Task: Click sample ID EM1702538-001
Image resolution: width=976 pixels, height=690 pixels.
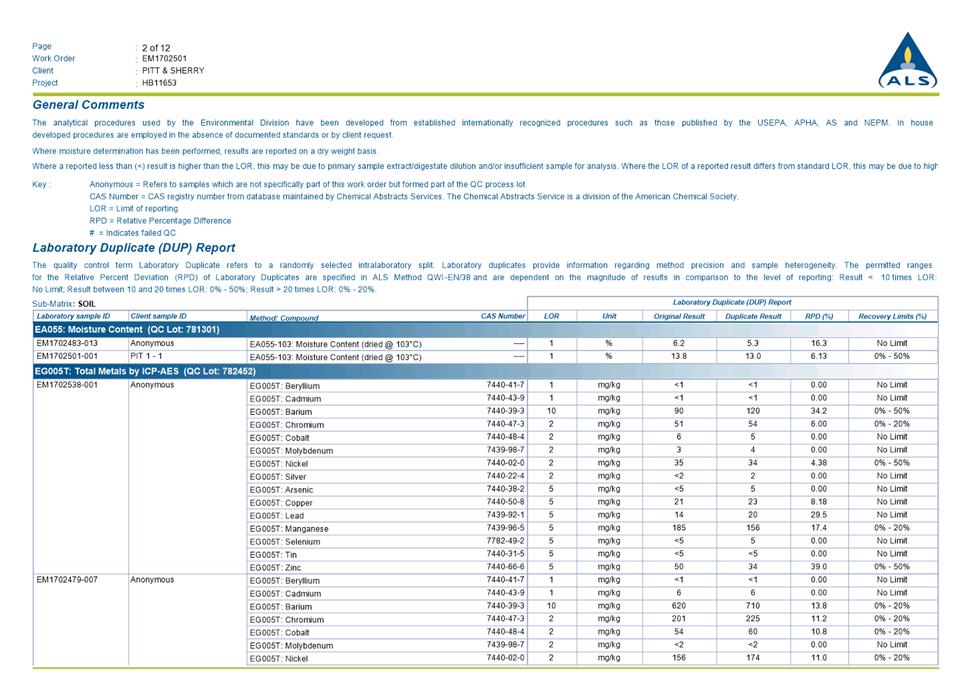Action: (67, 385)
